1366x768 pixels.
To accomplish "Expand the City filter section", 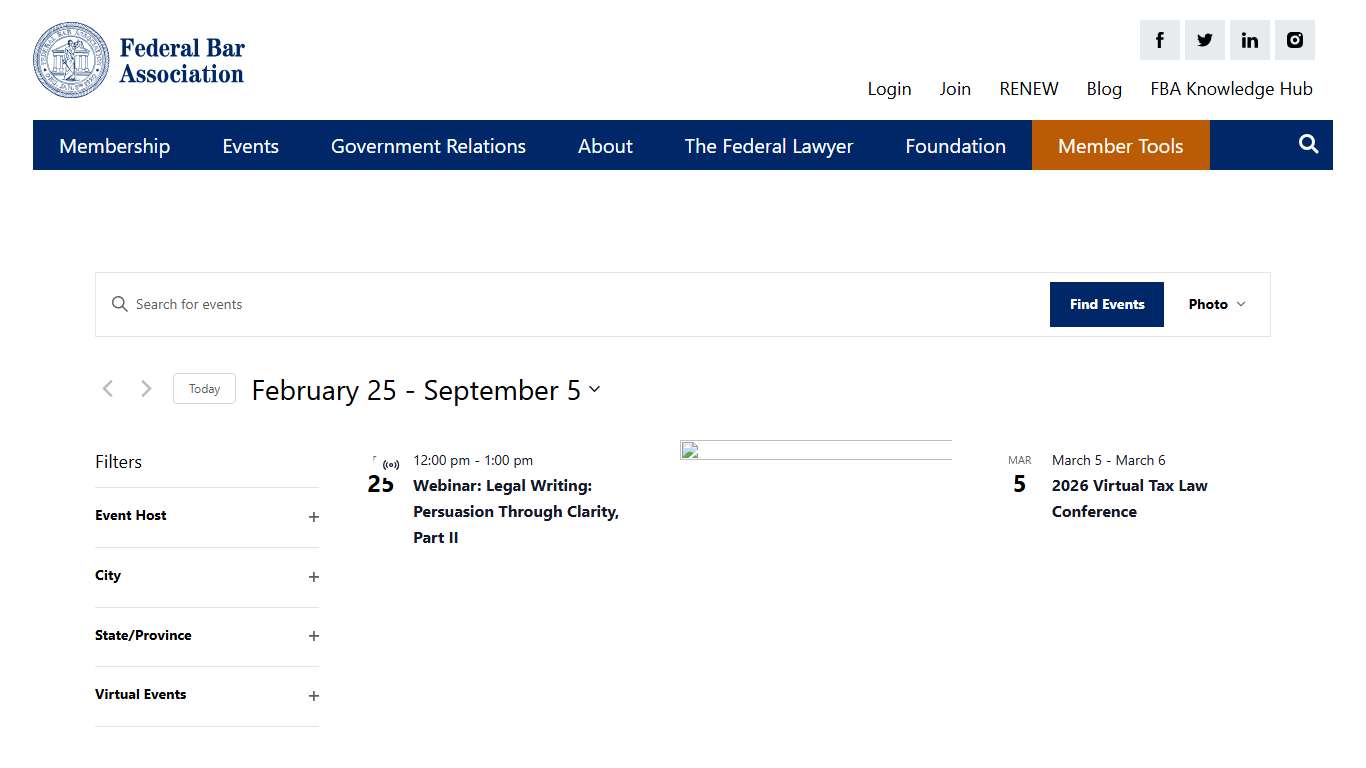I will [x=313, y=577].
